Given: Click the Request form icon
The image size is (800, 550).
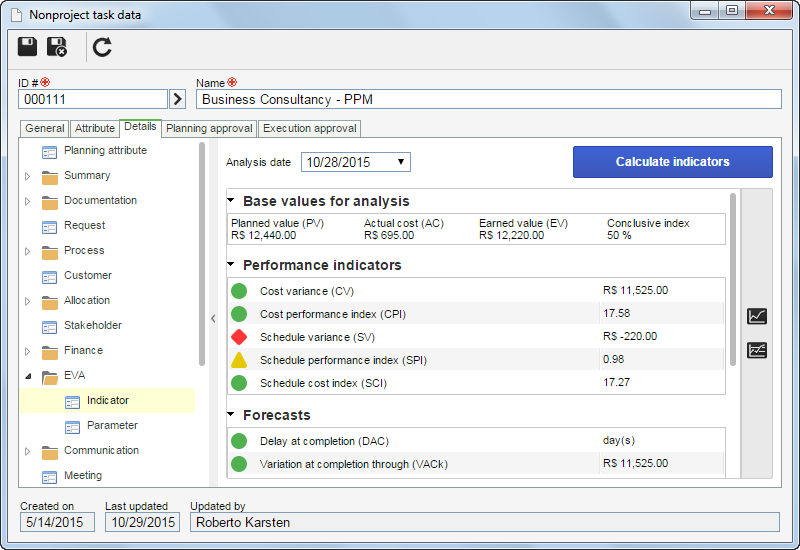Looking at the screenshot, I should click(49, 227).
